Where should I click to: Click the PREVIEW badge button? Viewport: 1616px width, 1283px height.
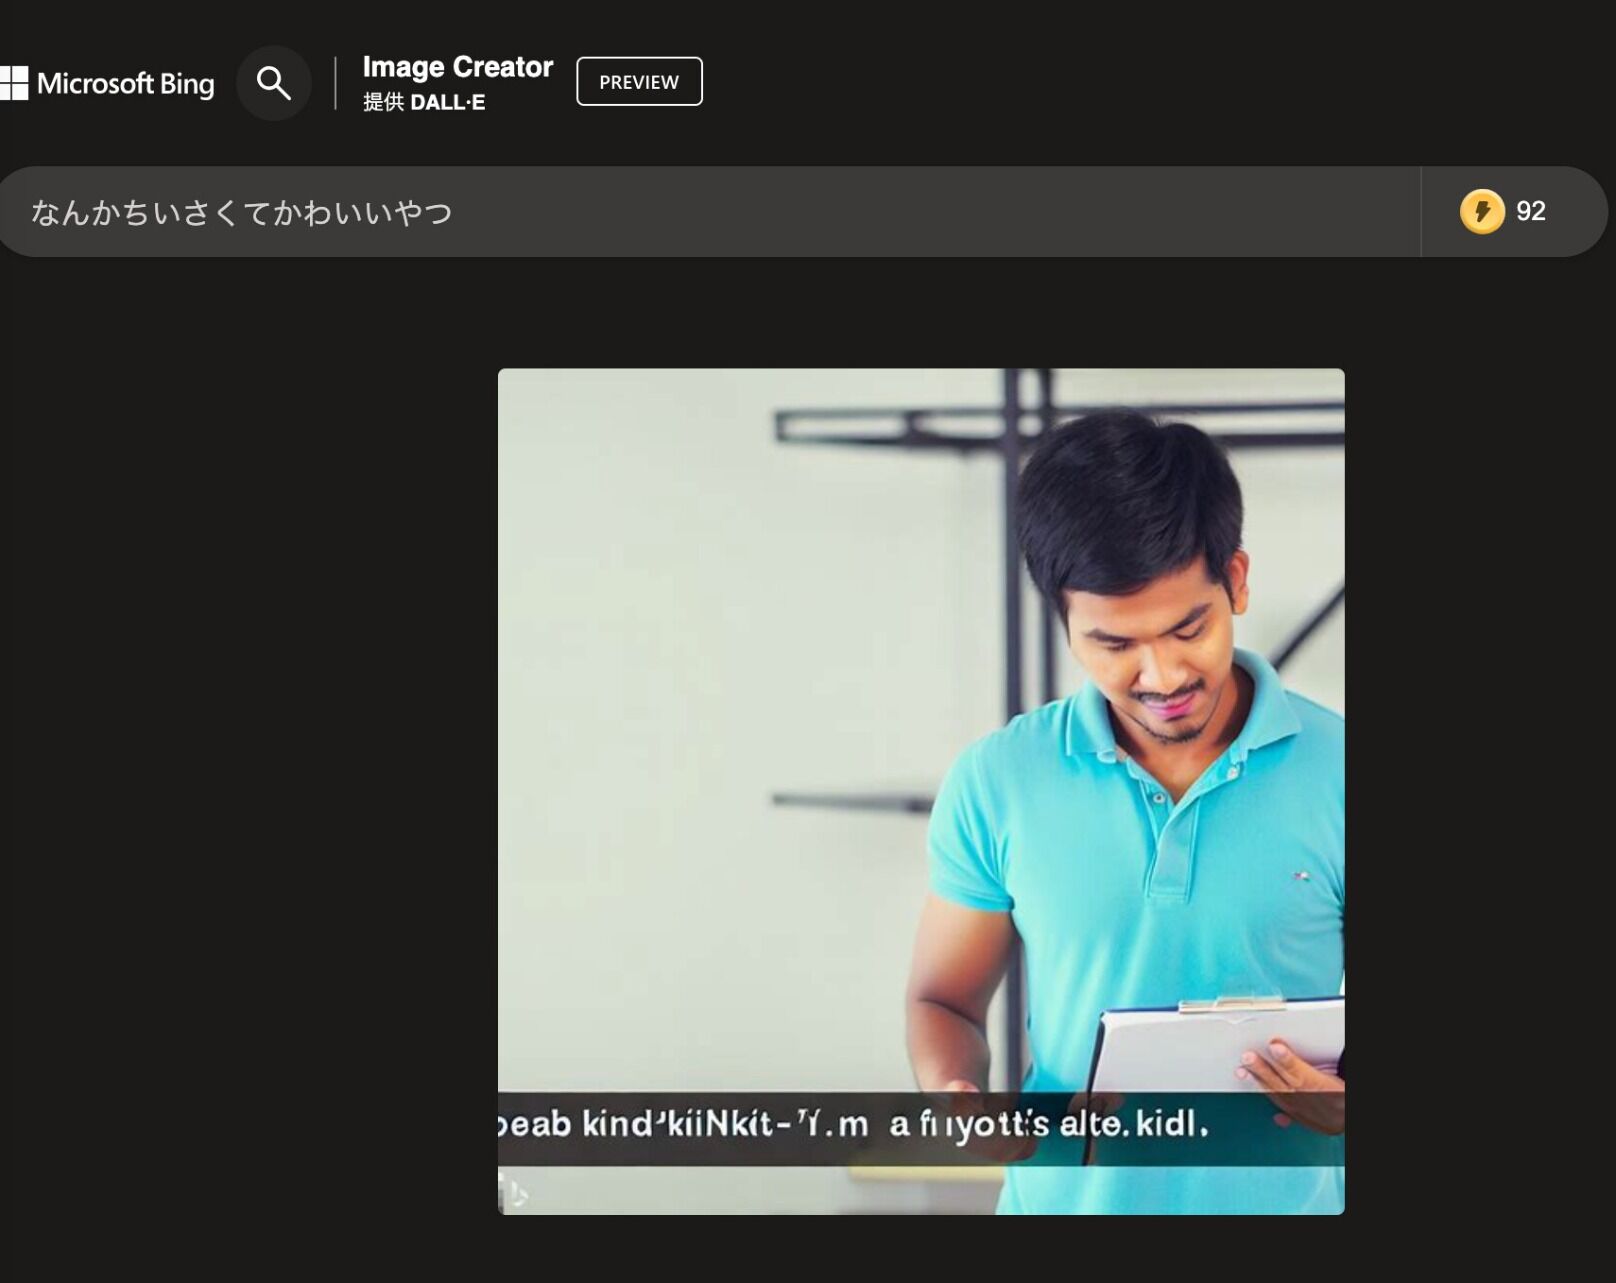coord(639,82)
